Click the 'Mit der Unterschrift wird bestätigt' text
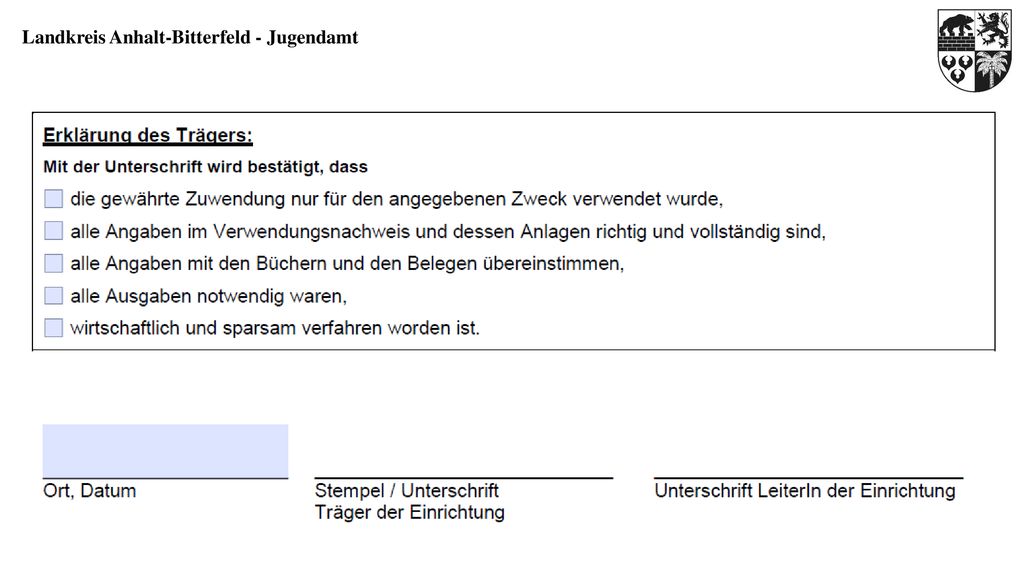The image size is (1024, 576). pos(205,167)
